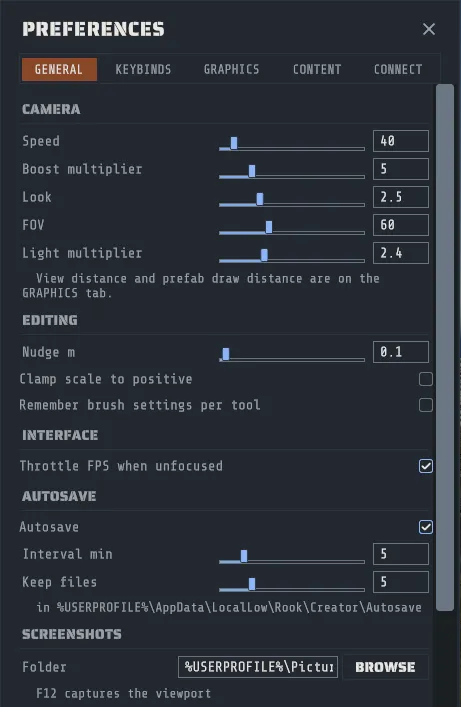Click the Browse button
This screenshot has width=461, height=707.
pos(385,667)
